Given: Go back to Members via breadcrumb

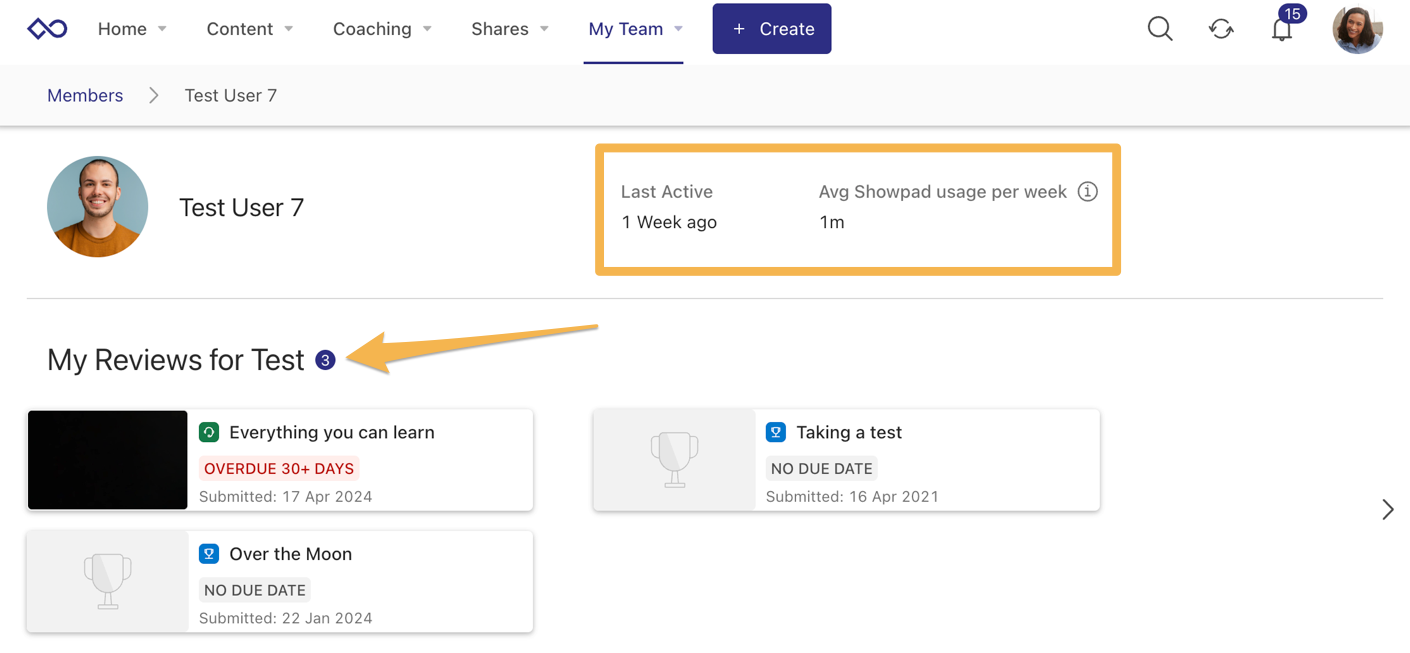Looking at the screenshot, I should [x=85, y=96].
